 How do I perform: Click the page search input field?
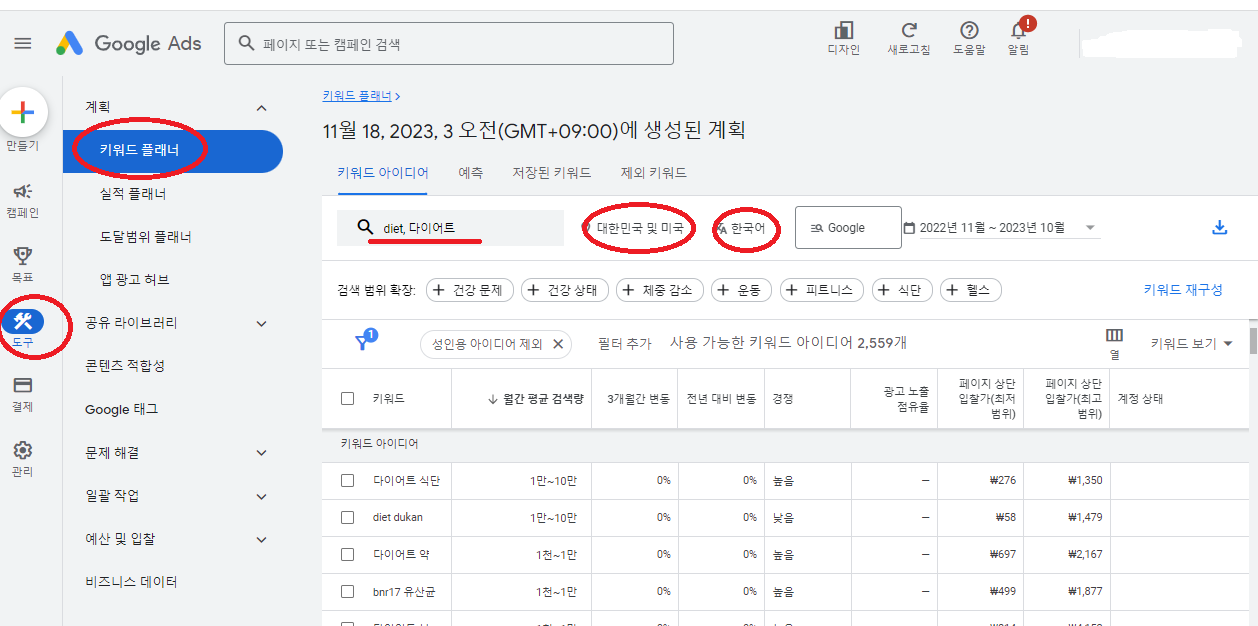tap(449, 44)
